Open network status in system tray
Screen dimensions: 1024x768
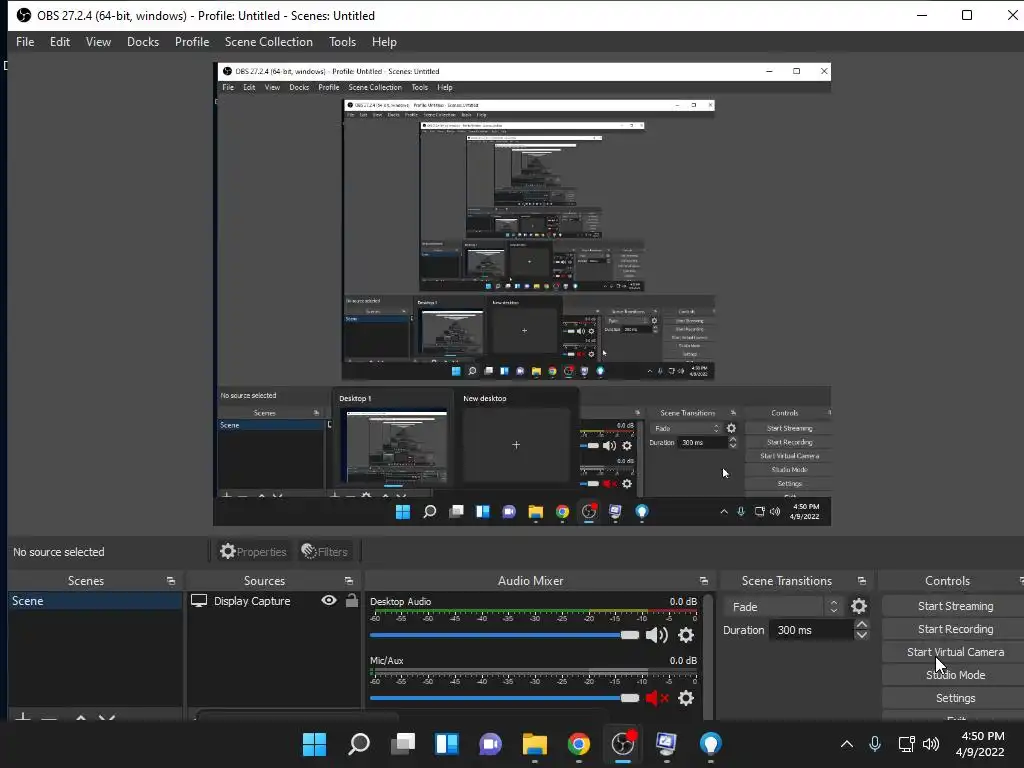click(x=906, y=743)
